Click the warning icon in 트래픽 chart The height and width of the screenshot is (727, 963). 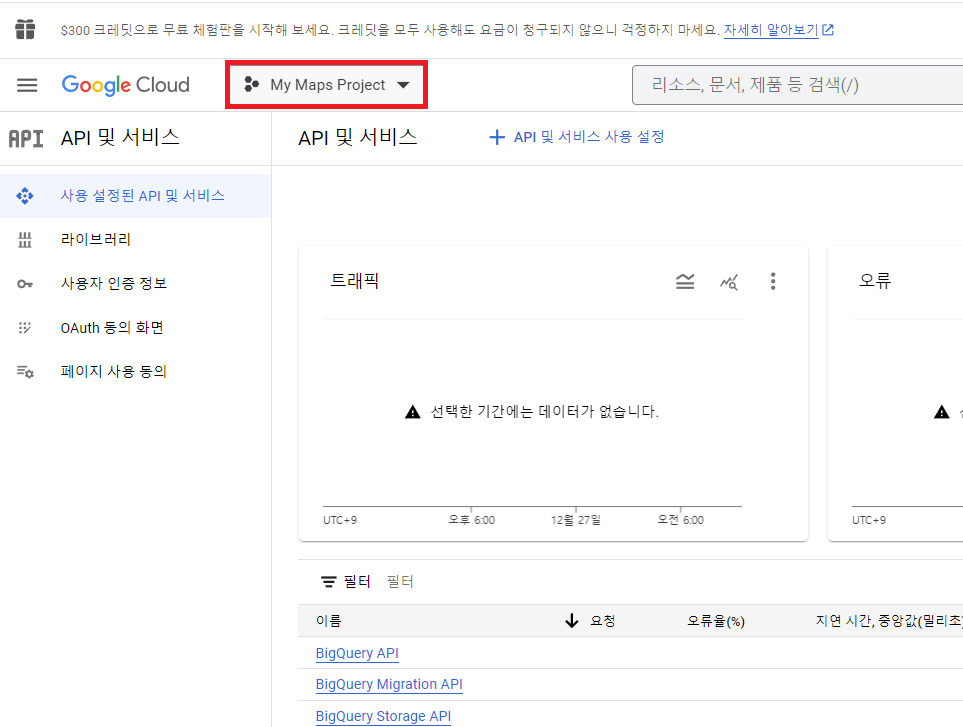413,411
